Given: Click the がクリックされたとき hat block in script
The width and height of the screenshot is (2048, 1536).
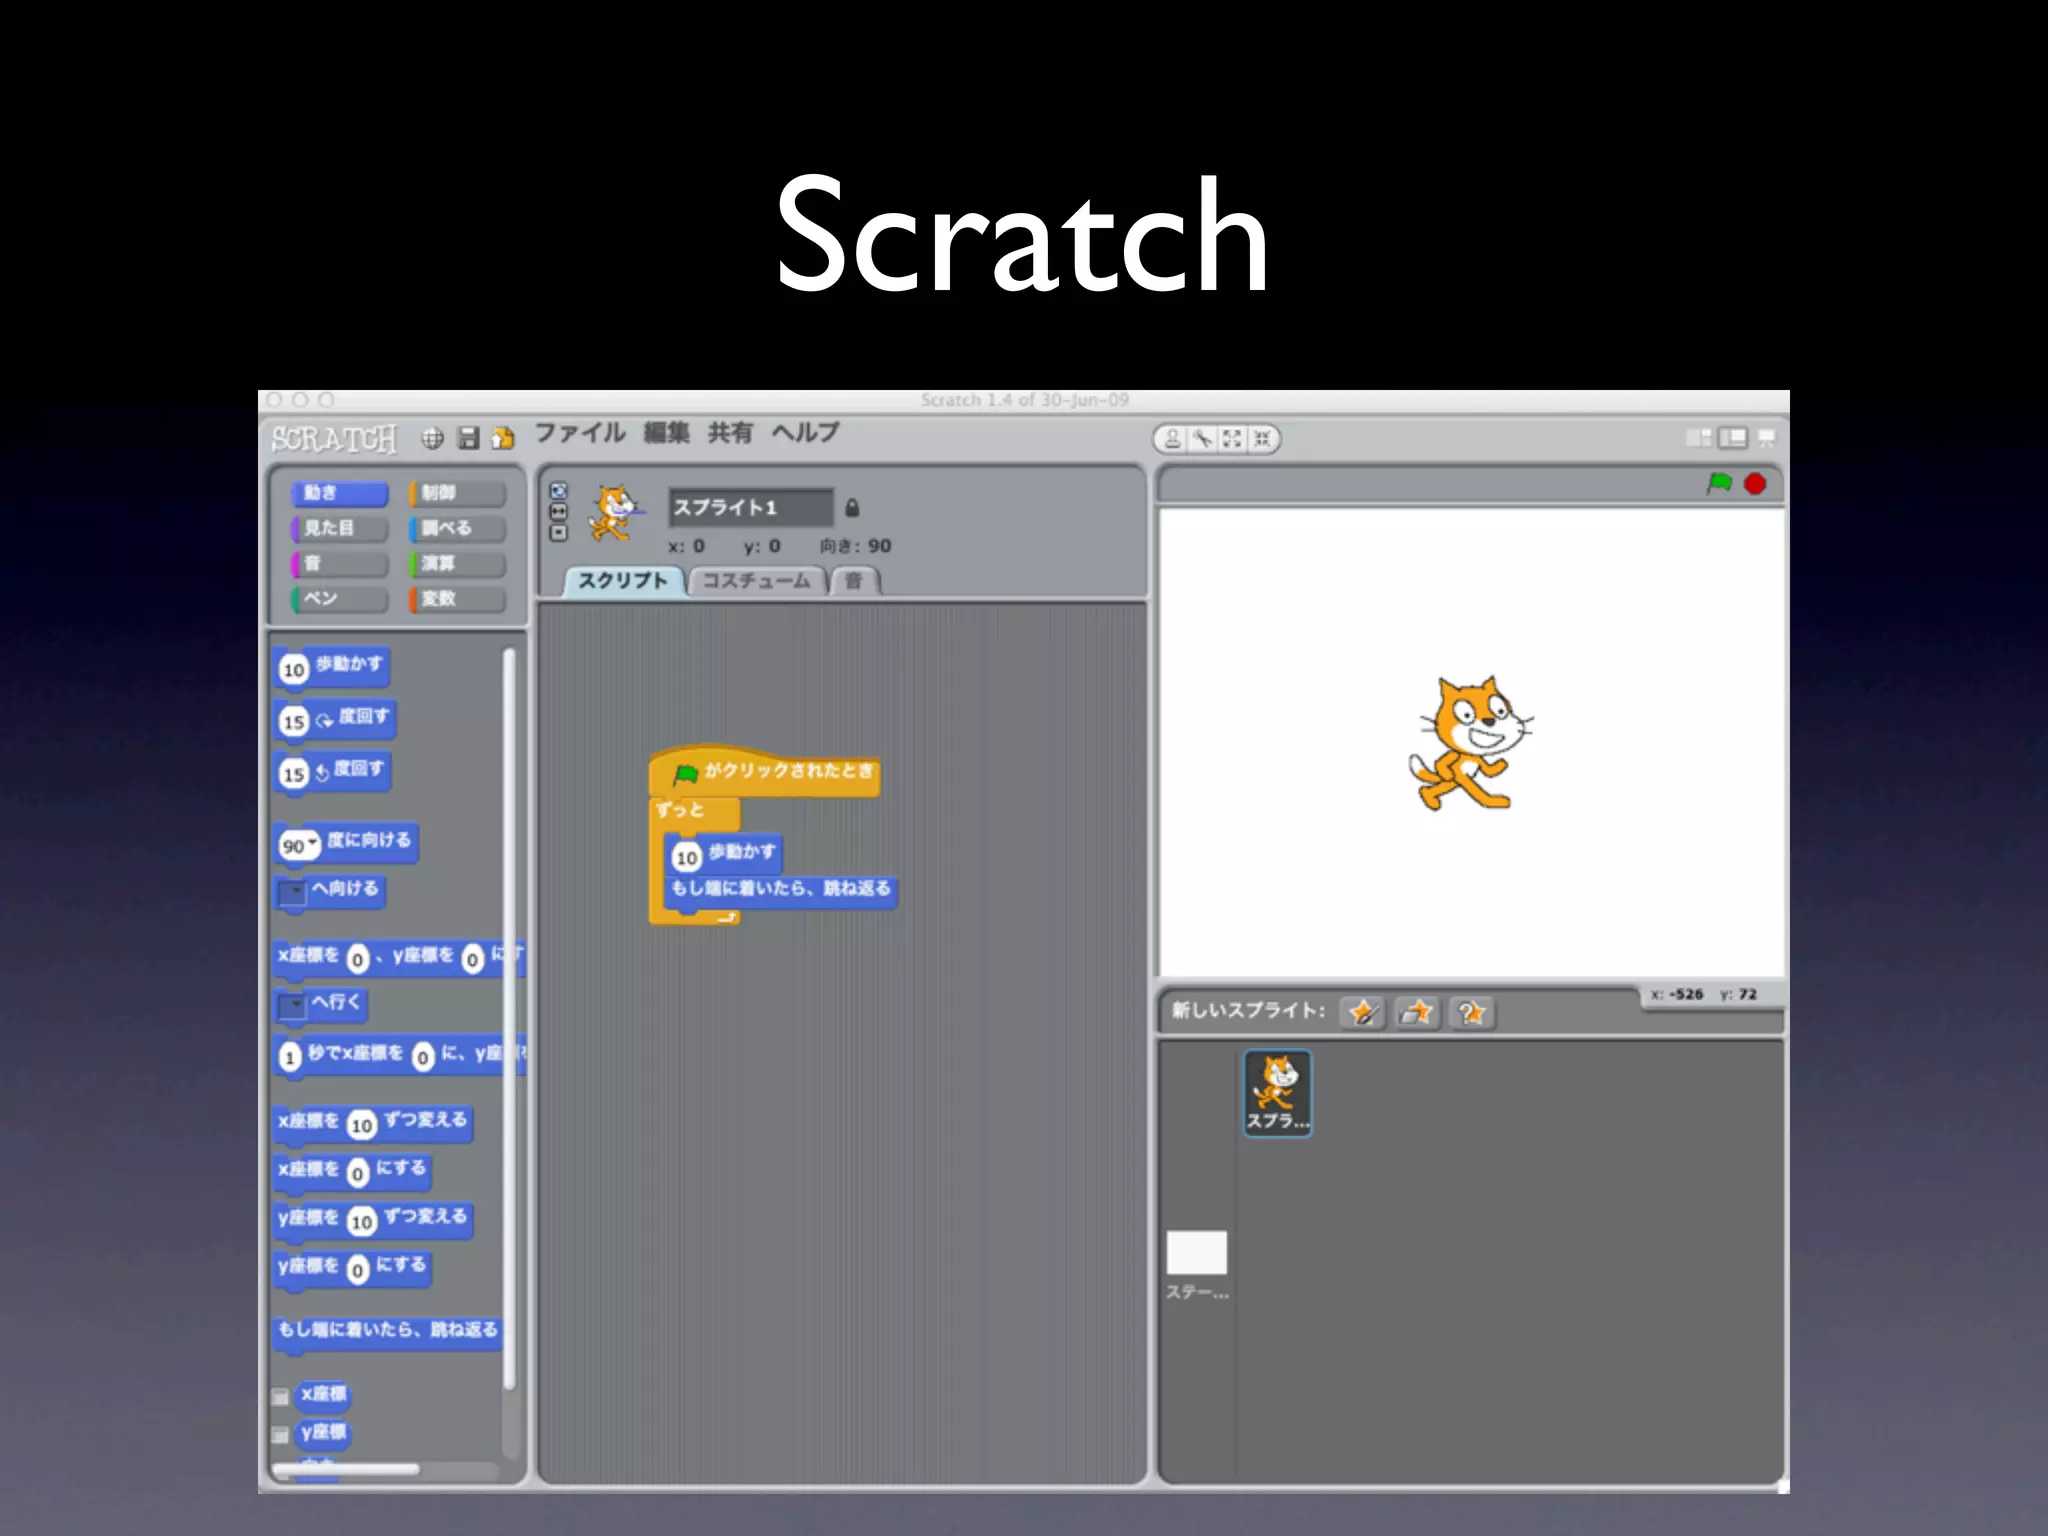Looking at the screenshot, I should pos(765,771).
